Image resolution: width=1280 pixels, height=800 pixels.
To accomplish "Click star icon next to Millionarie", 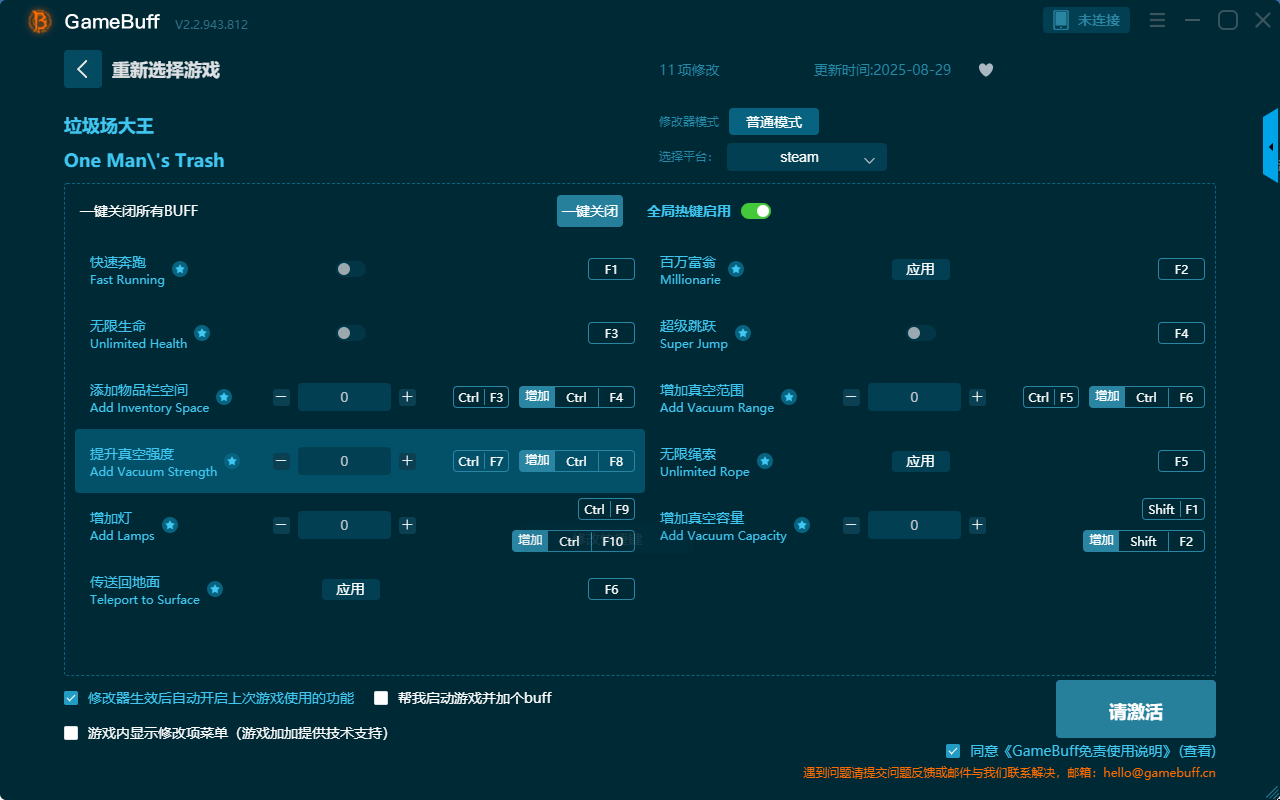I will pos(736,269).
